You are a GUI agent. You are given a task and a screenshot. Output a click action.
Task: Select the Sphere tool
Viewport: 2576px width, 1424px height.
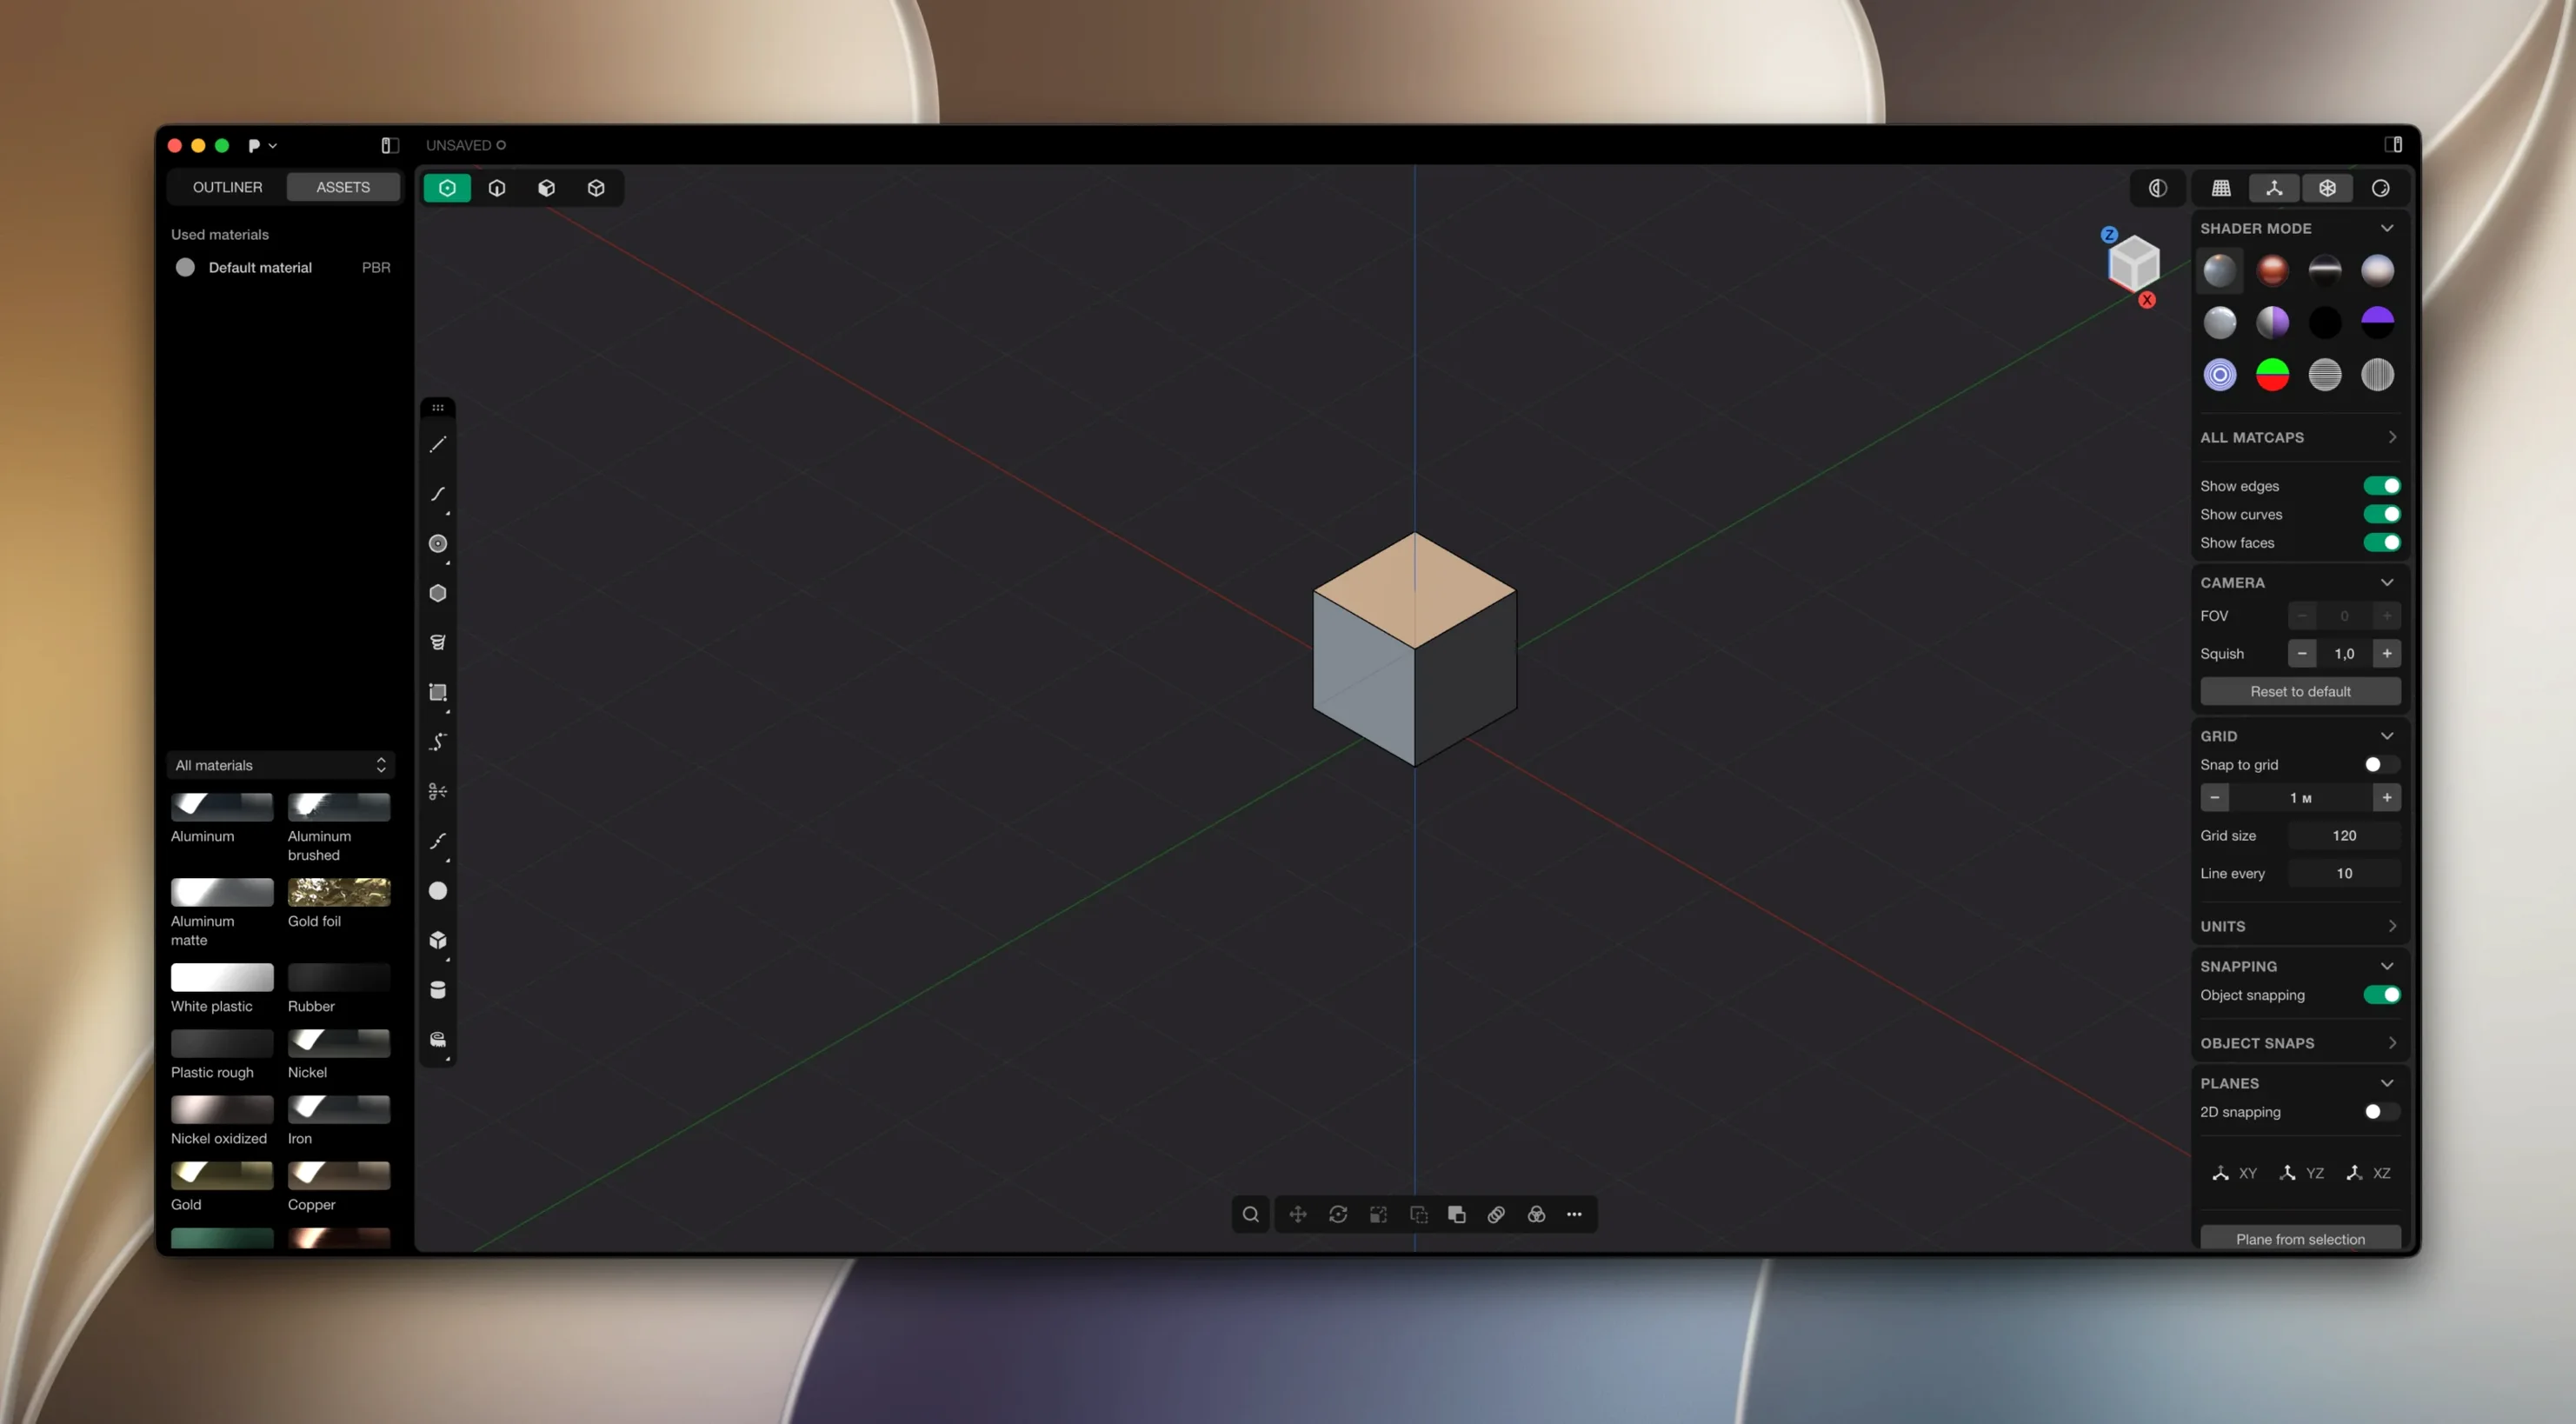pyautogui.click(x=437, y=891)
